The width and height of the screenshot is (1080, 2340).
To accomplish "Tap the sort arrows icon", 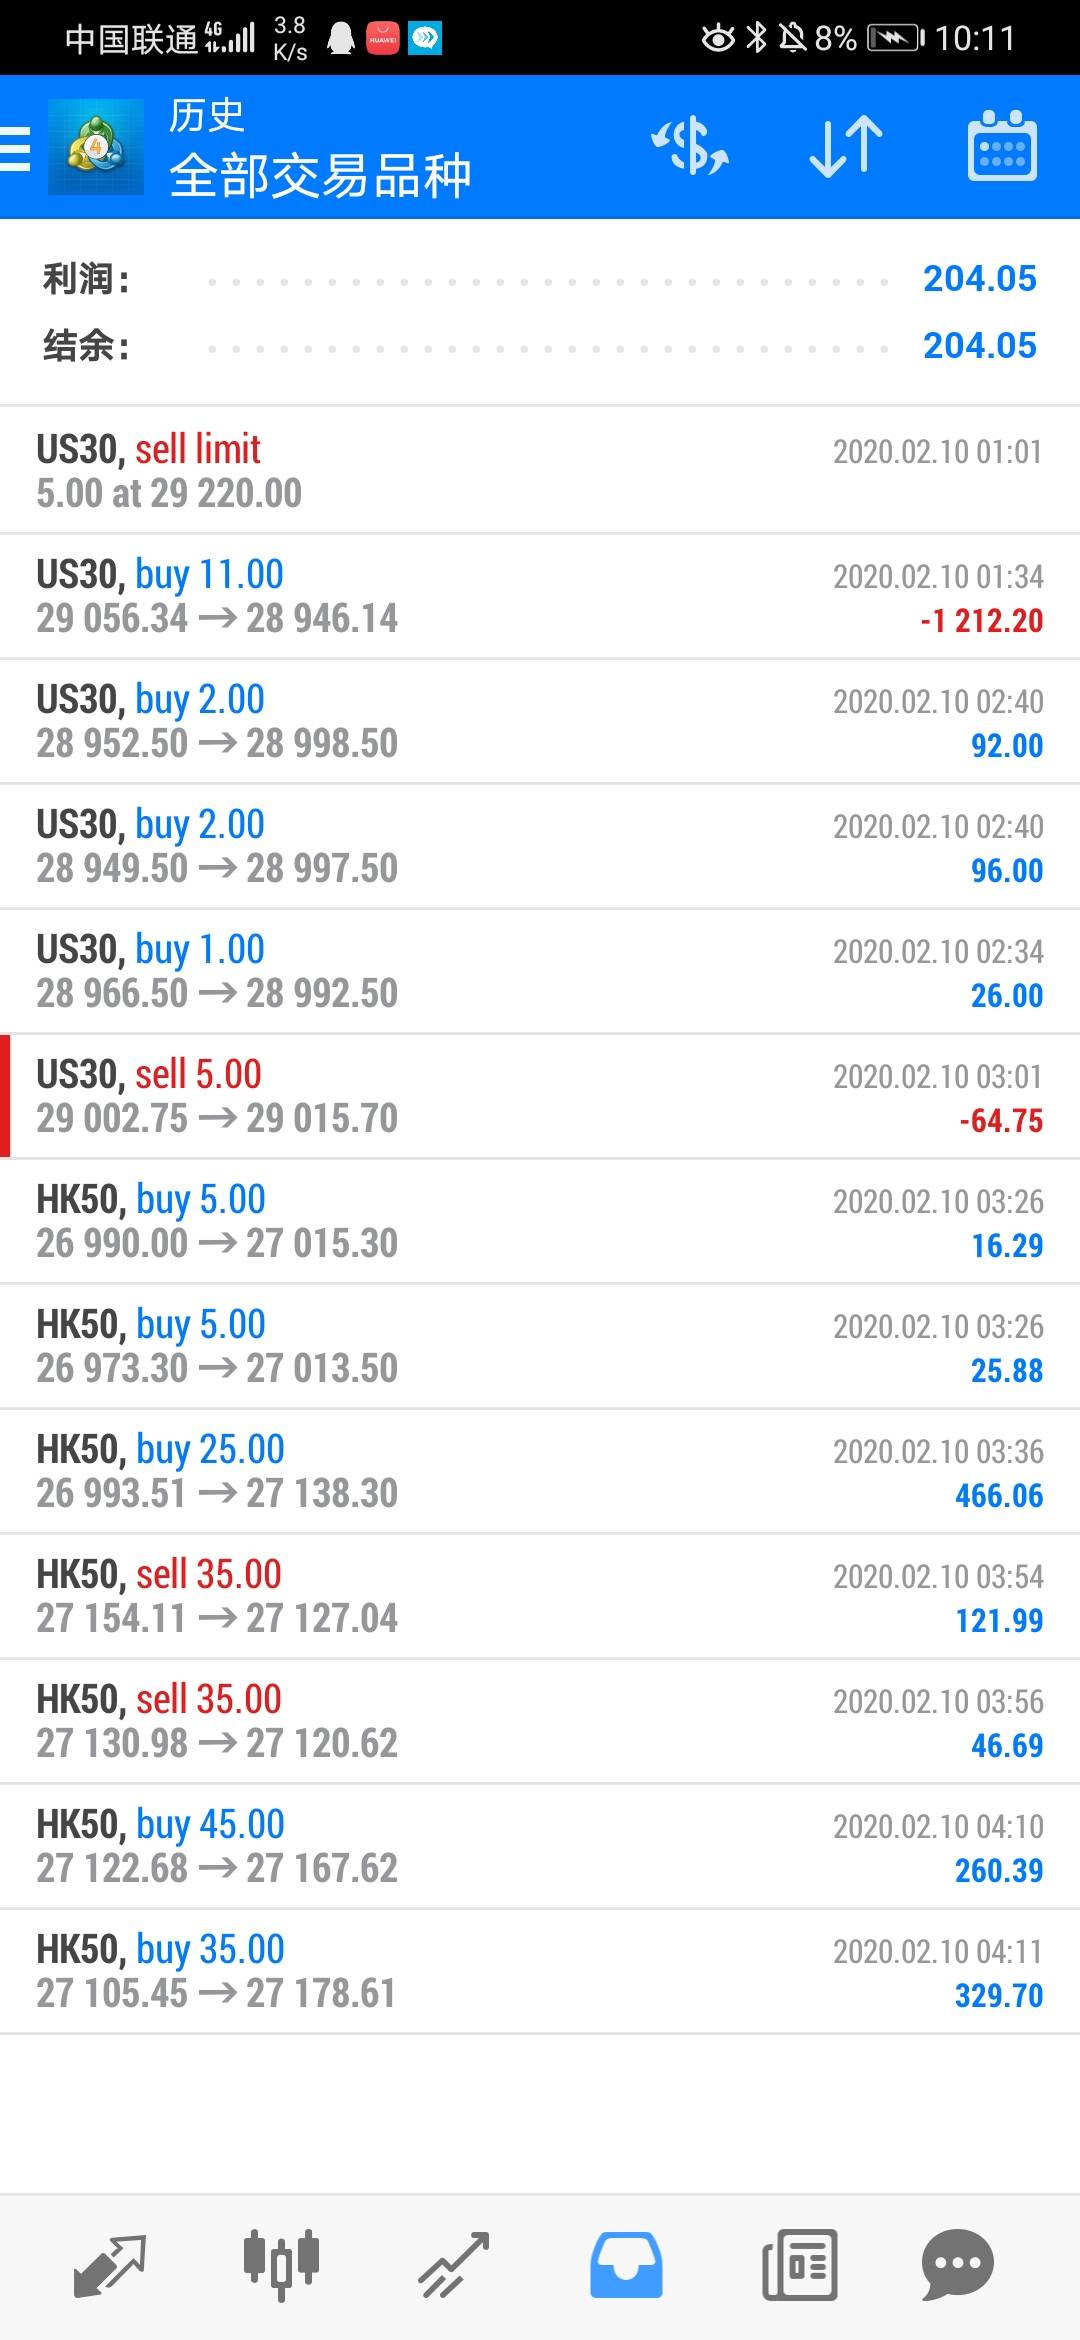I will tap(846, 147).
